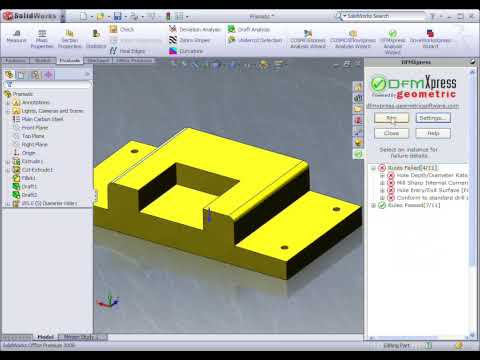
Task: Launch DFMXpress Analysis Wizard
Action: [393, 42]
